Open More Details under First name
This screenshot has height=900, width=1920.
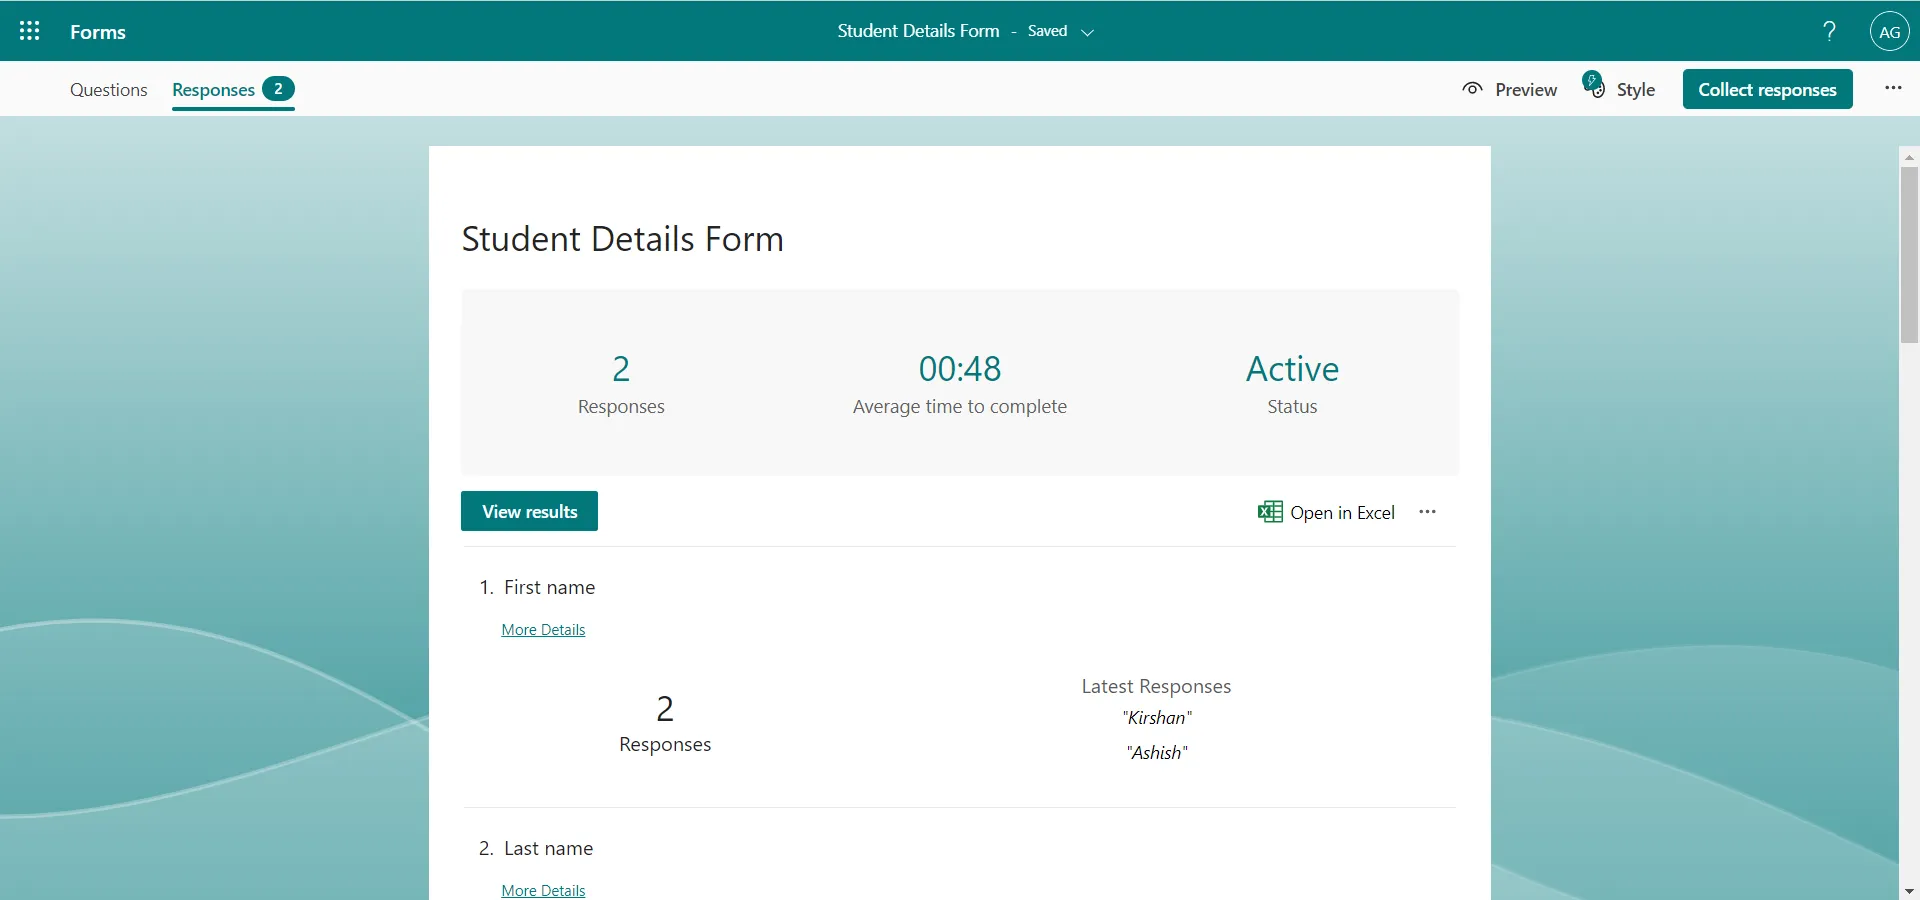coord(543,629)
